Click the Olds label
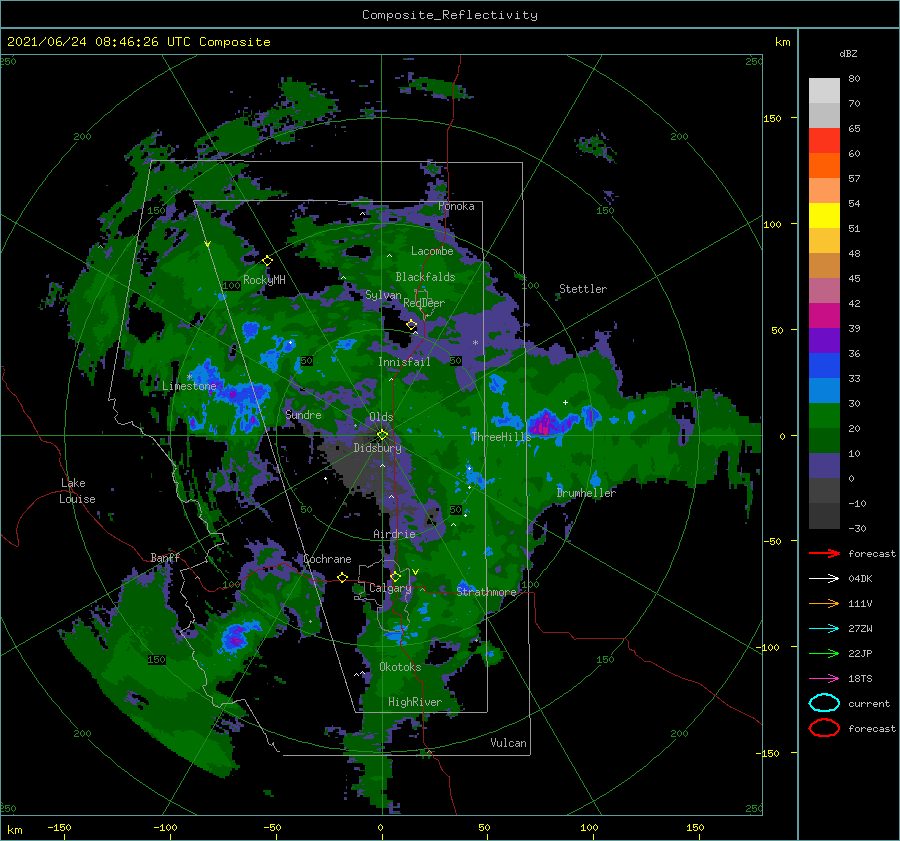 click(381, 417)
